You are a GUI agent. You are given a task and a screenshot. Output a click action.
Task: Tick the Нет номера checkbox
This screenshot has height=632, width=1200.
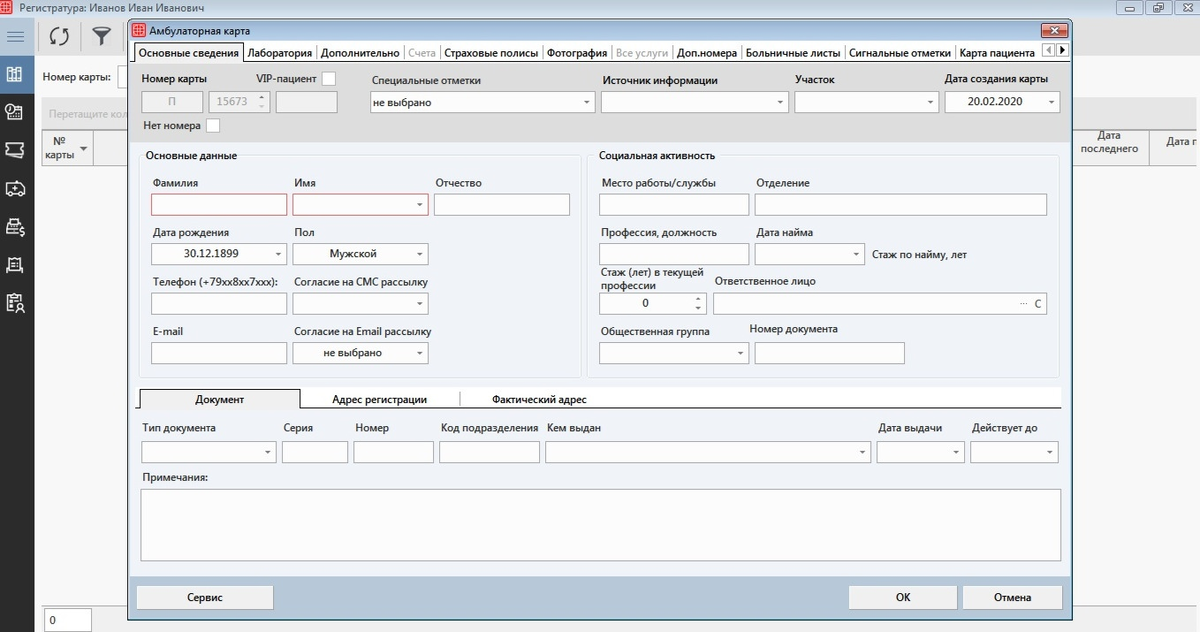point(212,125)
